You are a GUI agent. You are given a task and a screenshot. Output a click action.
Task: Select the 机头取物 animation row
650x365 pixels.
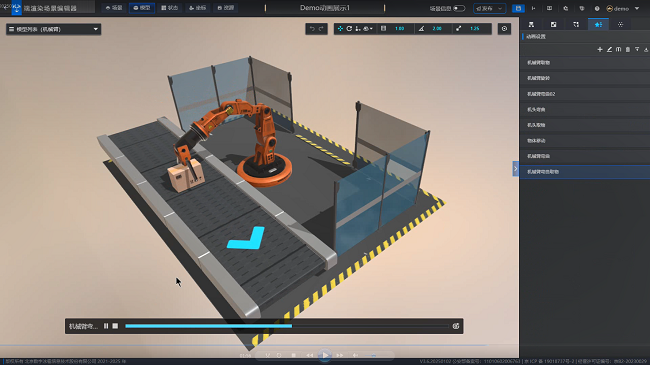click(x=585, y=125)
